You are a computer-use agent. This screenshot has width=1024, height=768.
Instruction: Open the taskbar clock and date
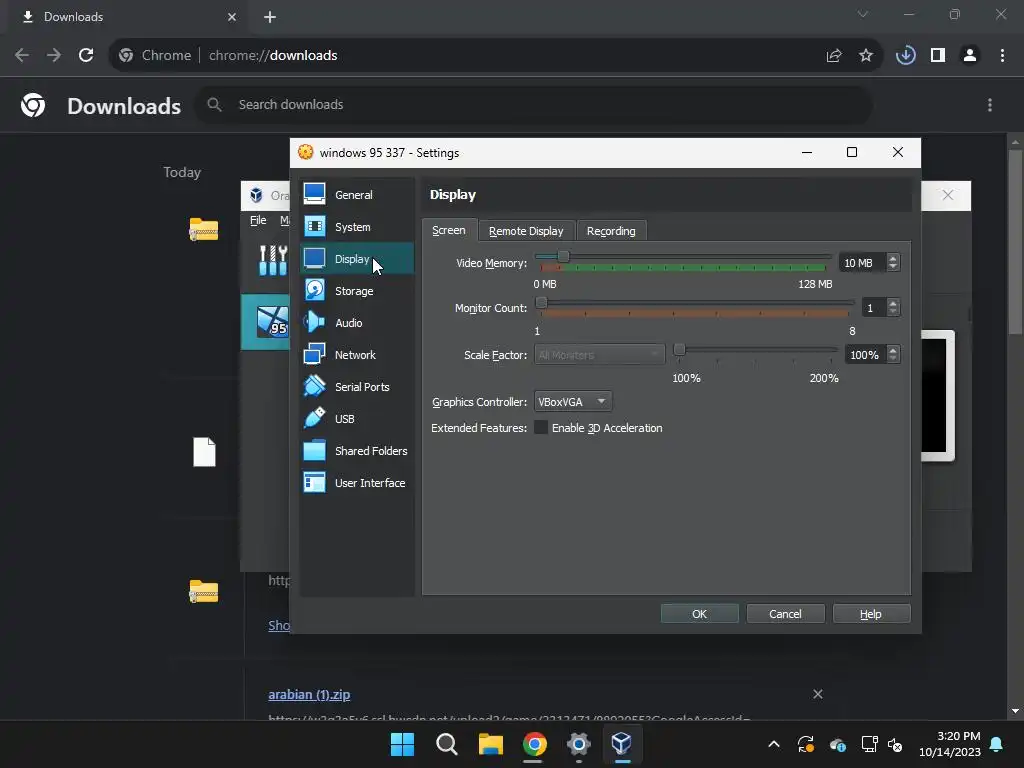click(950, 744)
